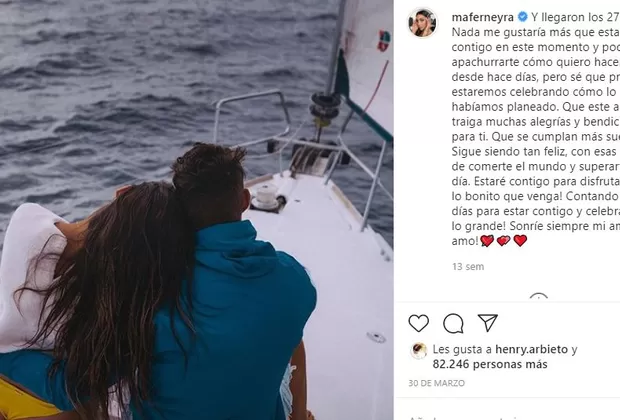620x420 pixels.
Task: Click the sailboat bow railing in photo
Action: 251,117
